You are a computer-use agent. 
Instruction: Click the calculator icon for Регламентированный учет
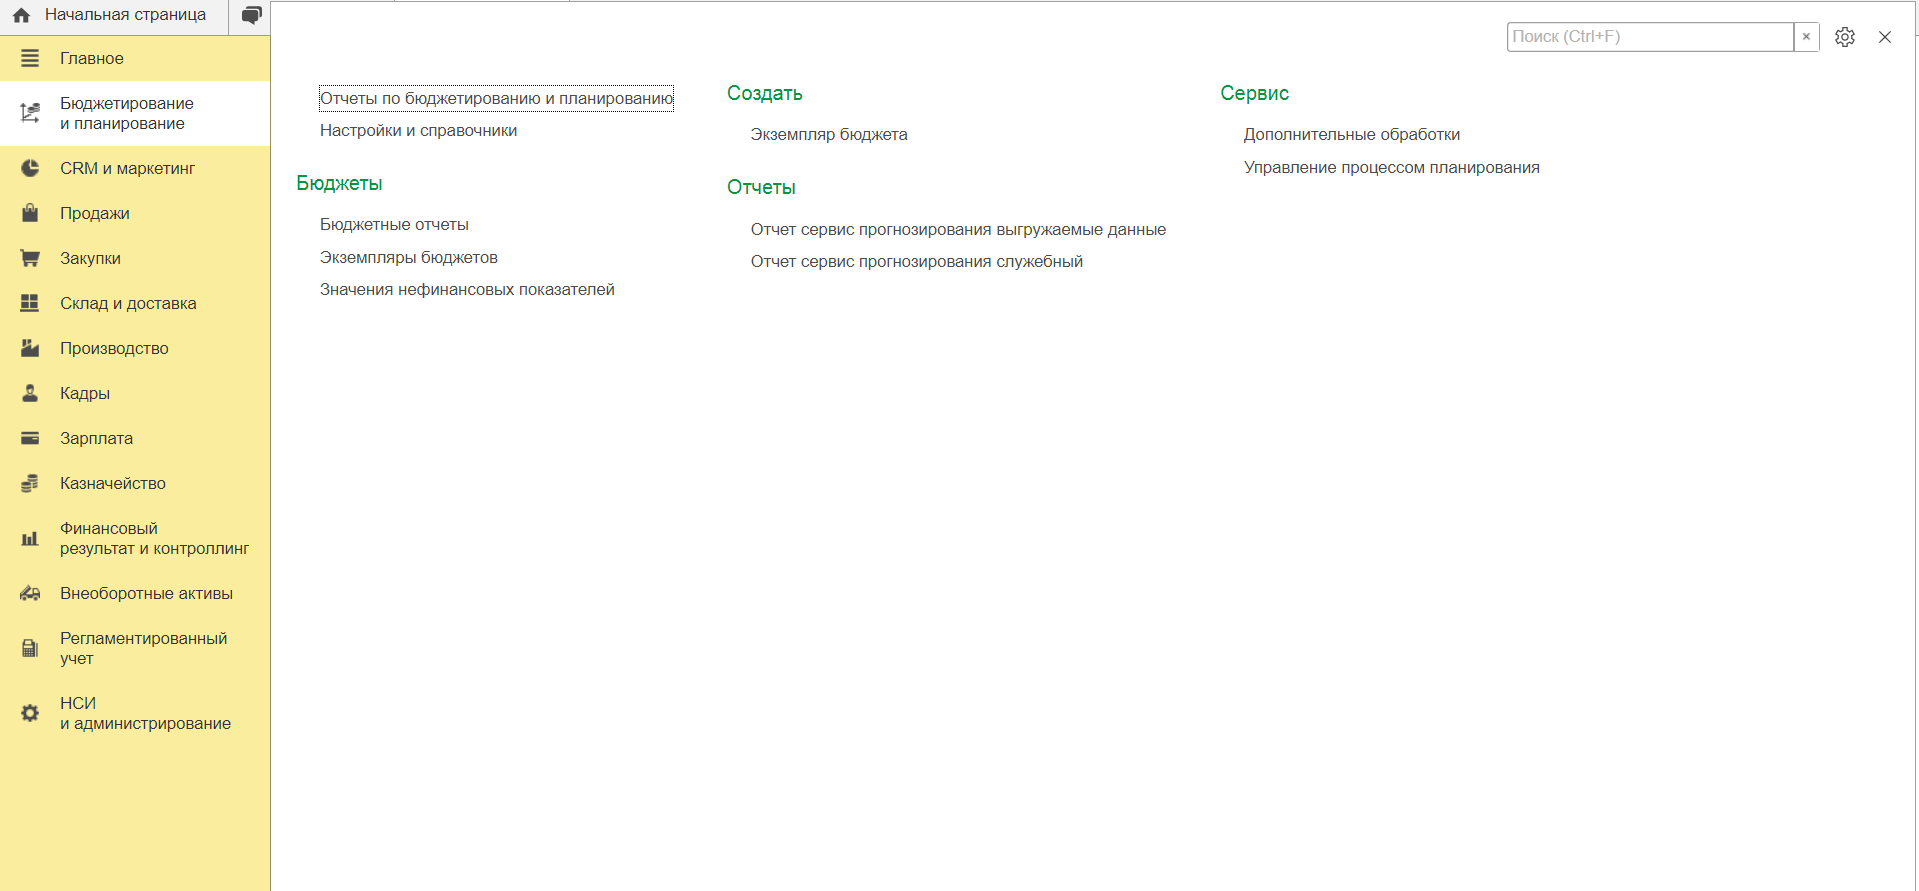30,648
